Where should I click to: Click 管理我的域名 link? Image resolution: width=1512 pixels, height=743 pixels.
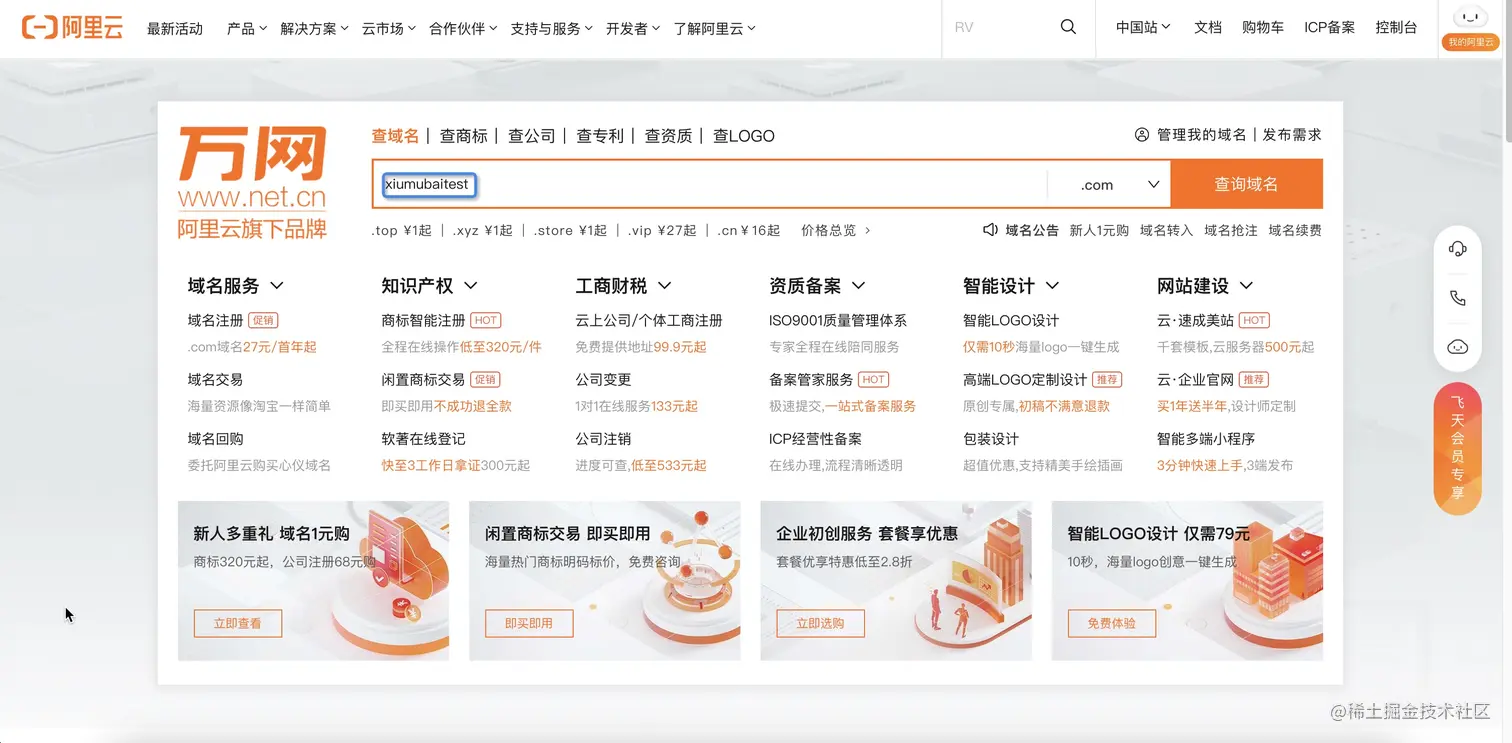pyautogui.click(x=1201, y=135)
